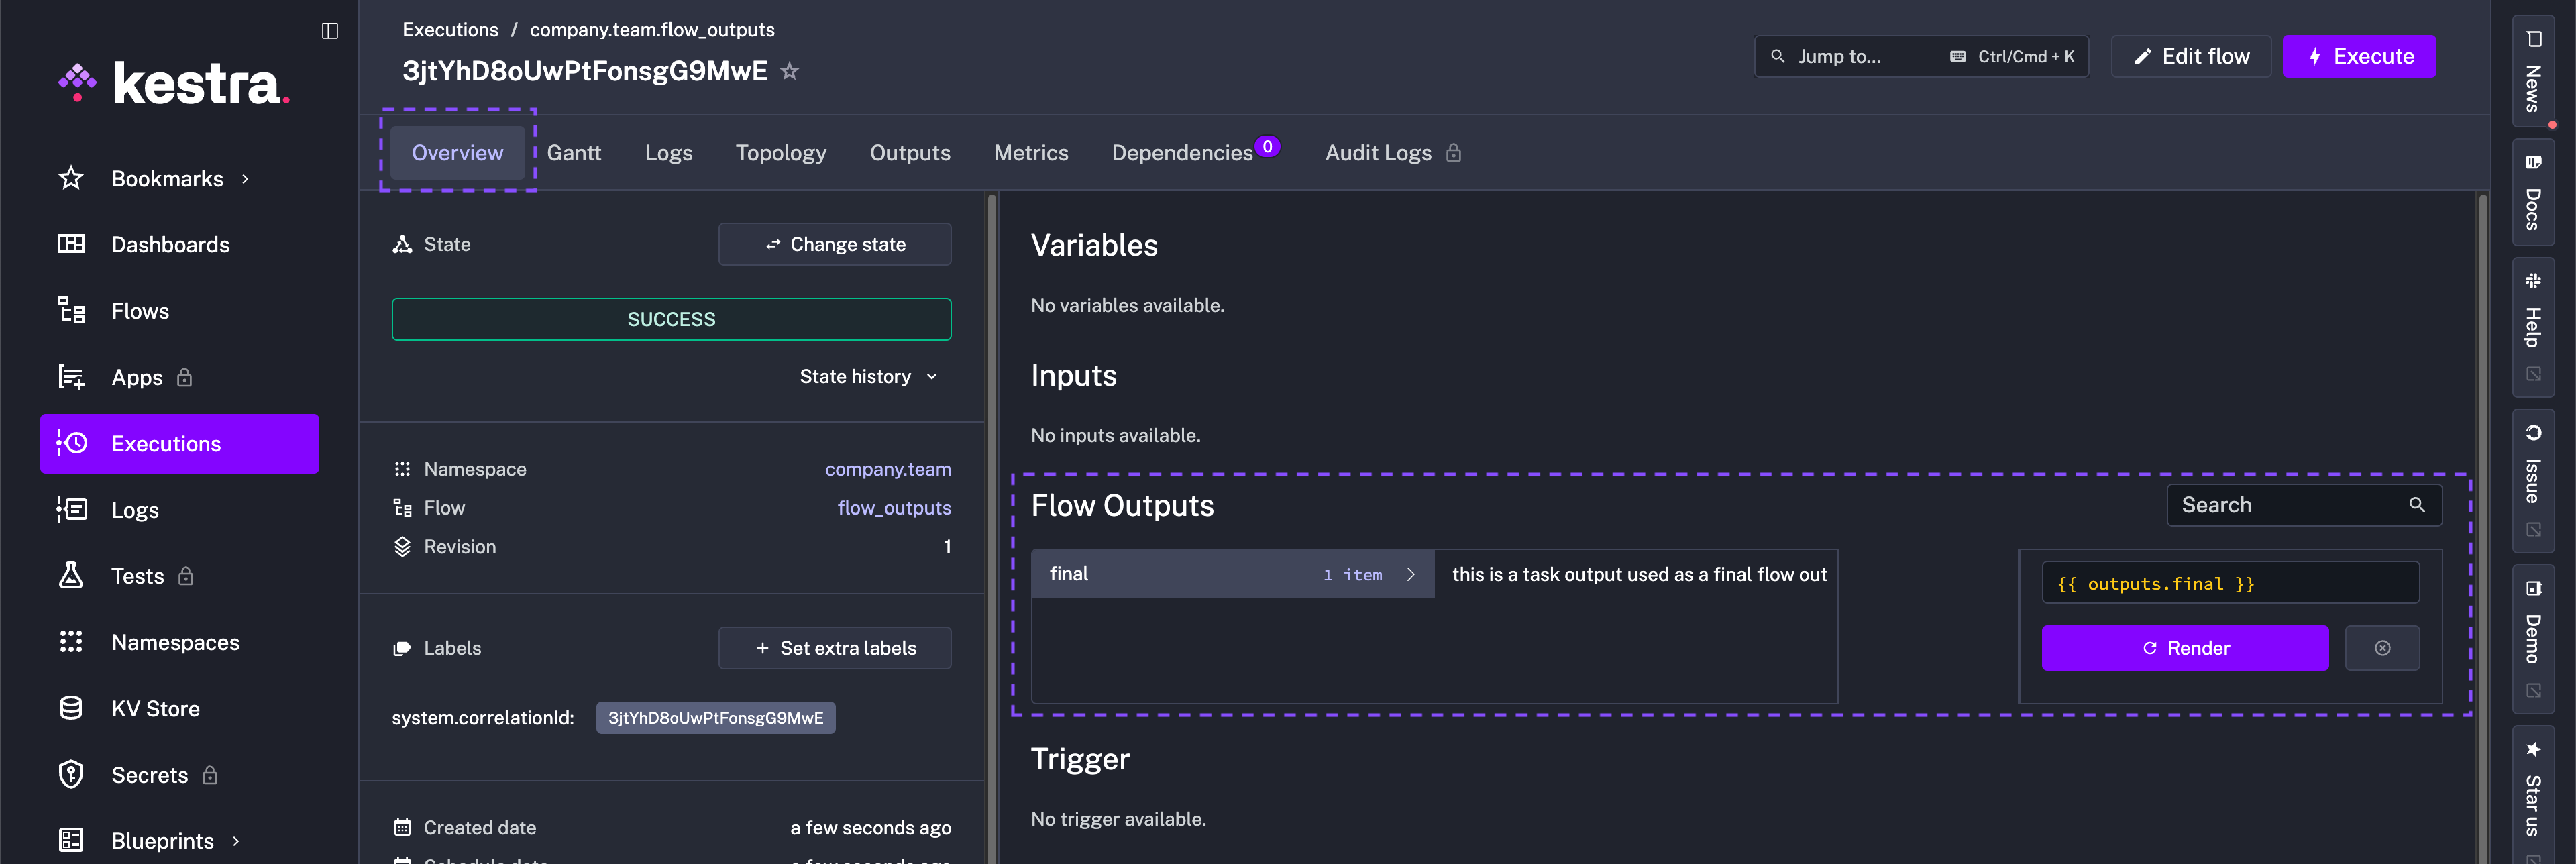Render the outputs.final expression
The height and width of the screenshot is (864, 2576).
pyautogui.click(x=2185, y=648)
